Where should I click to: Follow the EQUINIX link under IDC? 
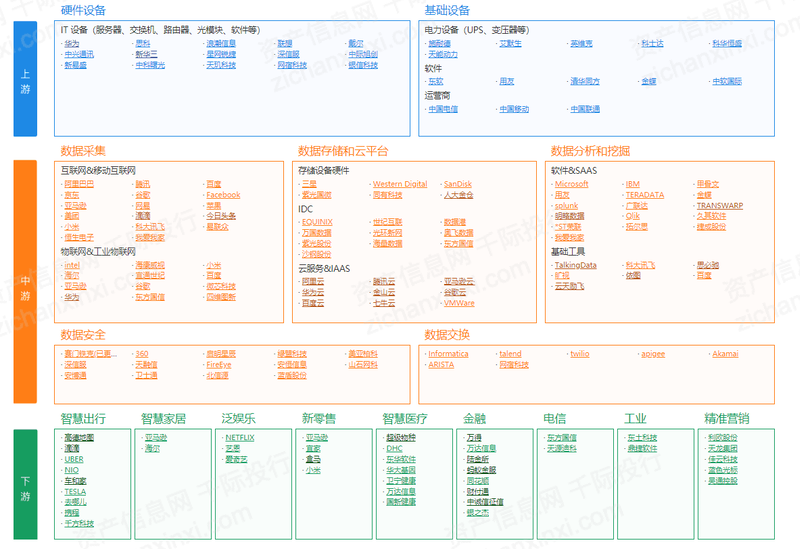pyautogui.click(x=318, y=222)
